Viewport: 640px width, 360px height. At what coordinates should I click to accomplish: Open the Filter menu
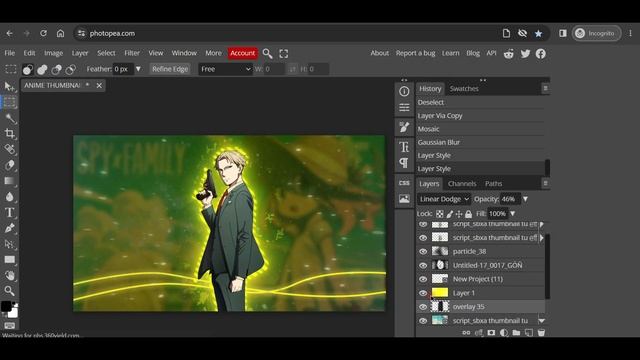[x=132, y=53]
